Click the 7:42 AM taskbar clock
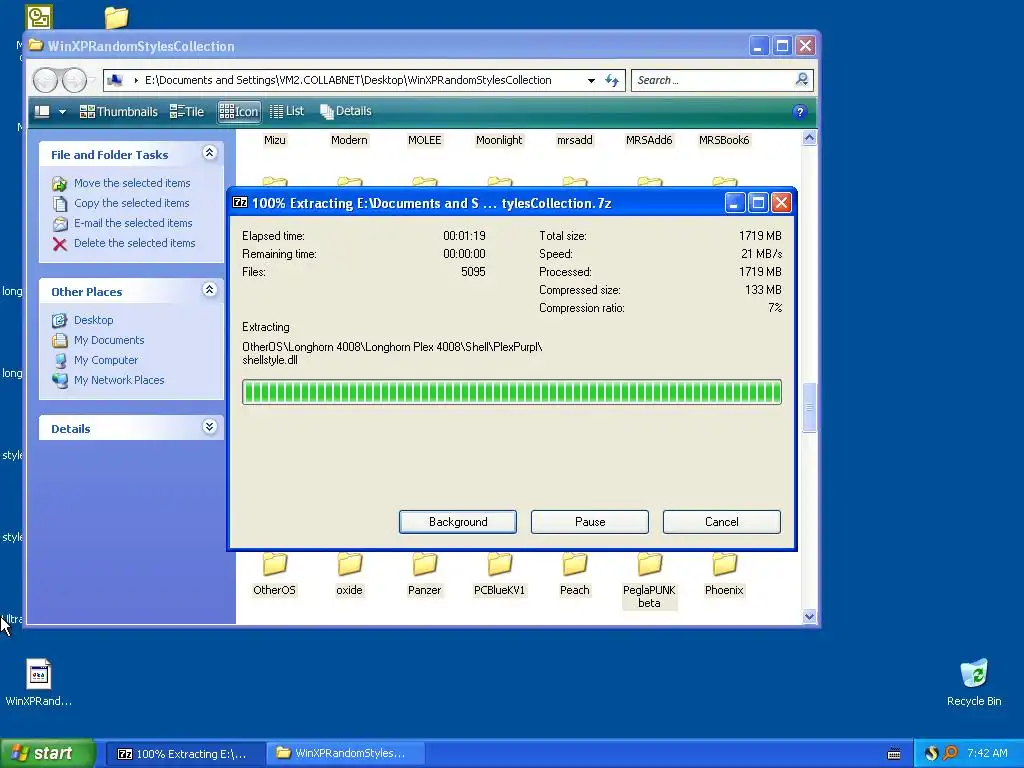 [987, 754]
